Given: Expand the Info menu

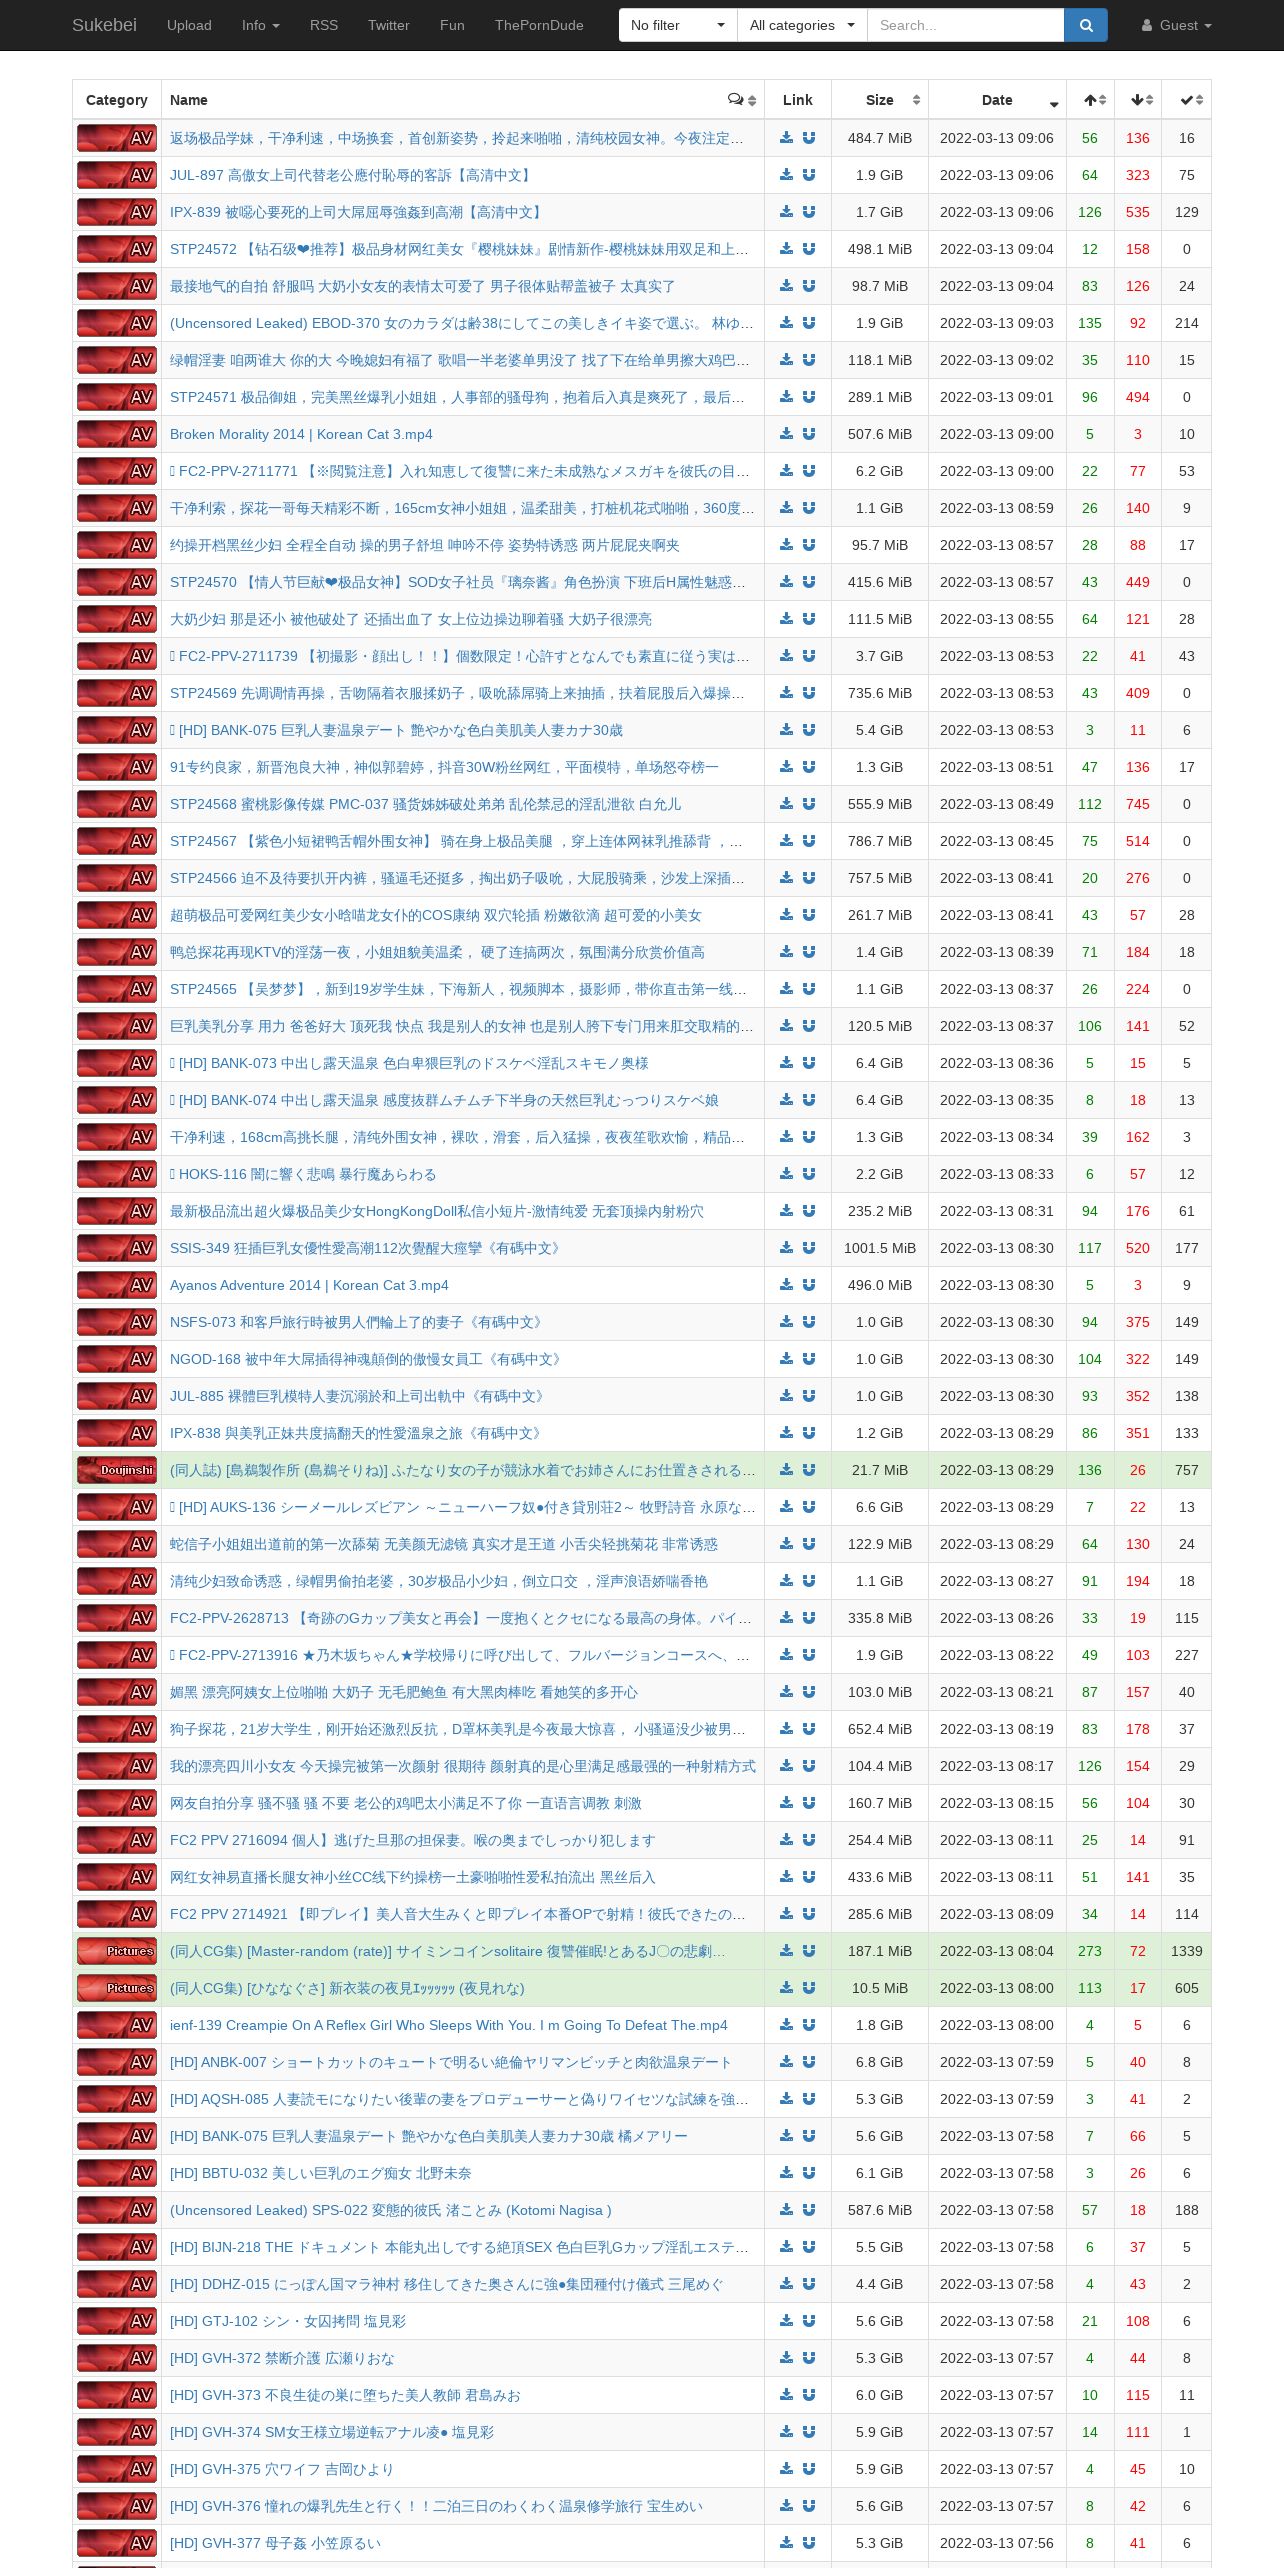Looking at the screenshot, I should [x=260, y=25].
